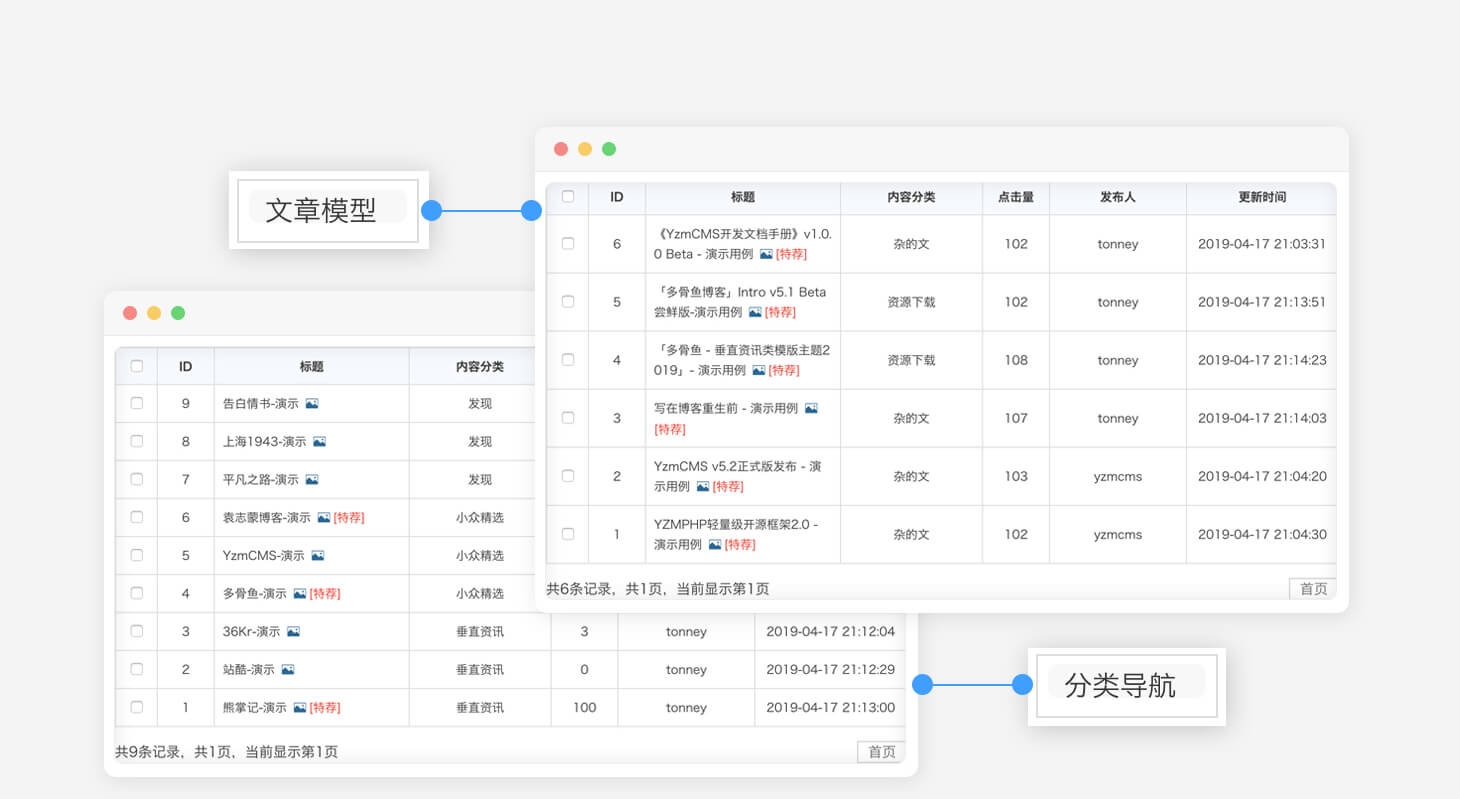The height and width of the screenshot is (799, 1460).
Task: Tick checkbox for 多骨鱼博客 Intro v5.1 row
Action: (568, 302)
